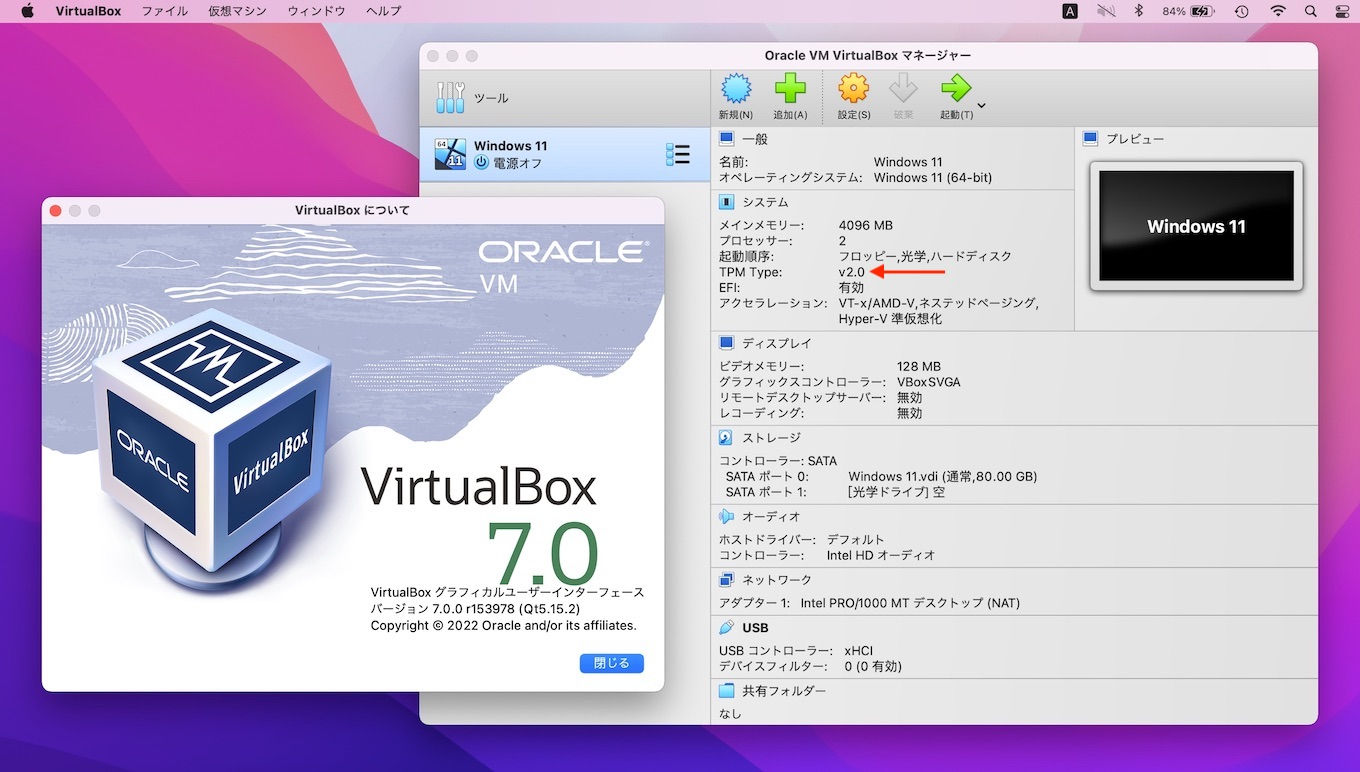Click the version 7.0.0 r153978 text
Screen dimensions: 1360x772
pos(475,608)
